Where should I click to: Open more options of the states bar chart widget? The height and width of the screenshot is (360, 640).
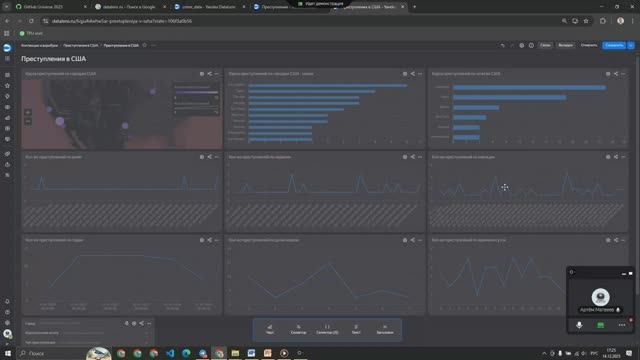623,74
